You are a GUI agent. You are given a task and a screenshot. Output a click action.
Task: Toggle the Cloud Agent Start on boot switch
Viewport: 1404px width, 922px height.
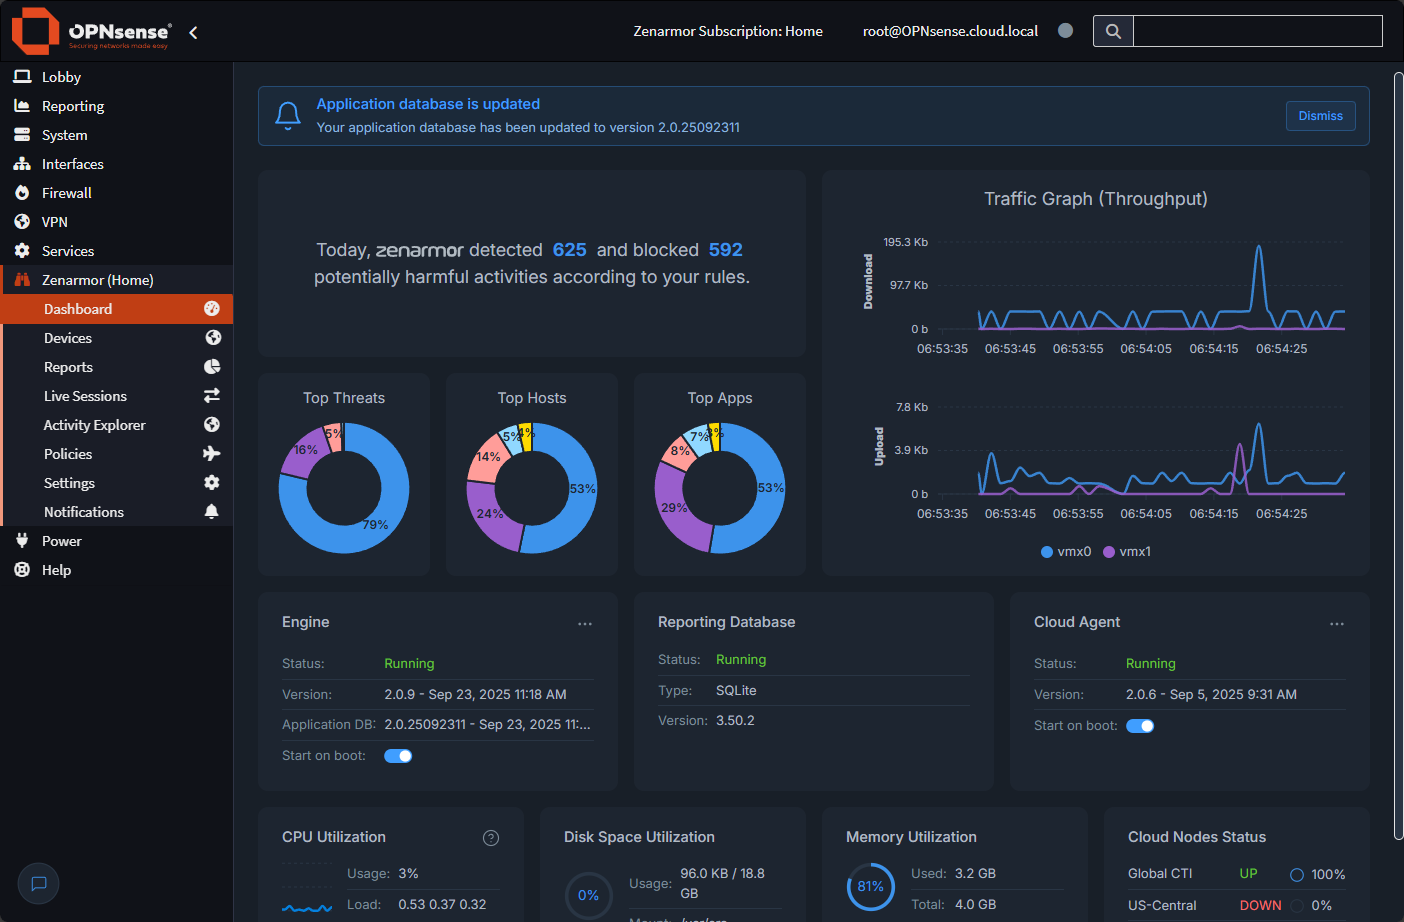click(x=1140, y=725)
